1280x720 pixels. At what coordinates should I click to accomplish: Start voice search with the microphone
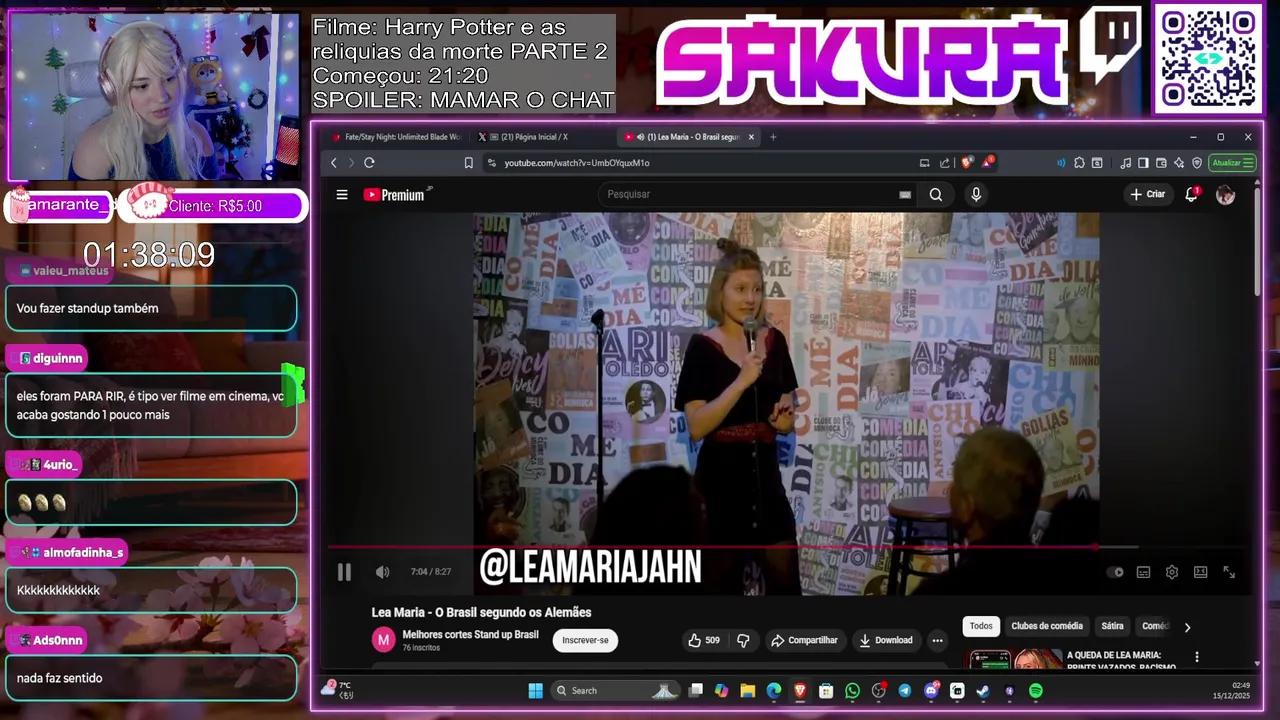(976, 195)
